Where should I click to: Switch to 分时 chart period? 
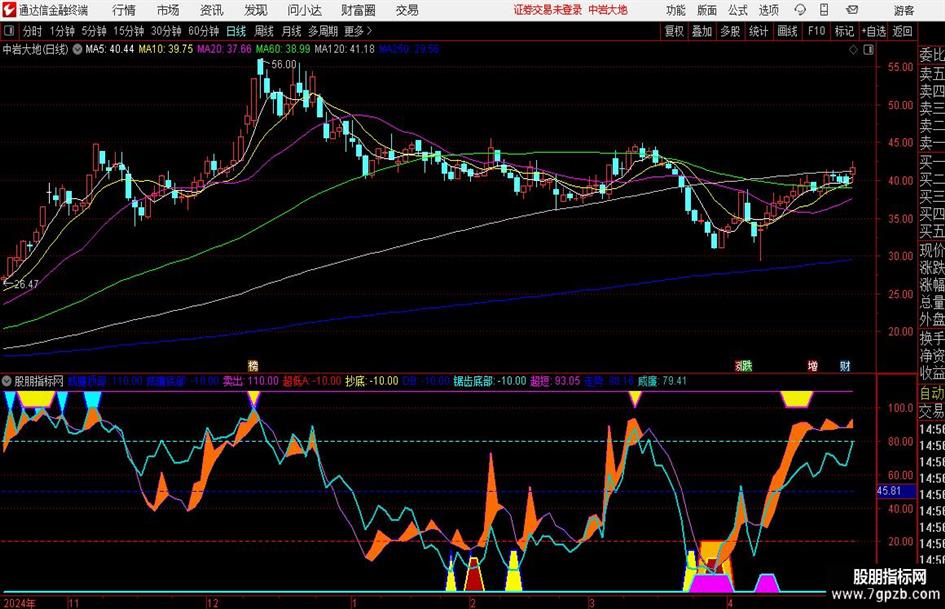[33, 31]
